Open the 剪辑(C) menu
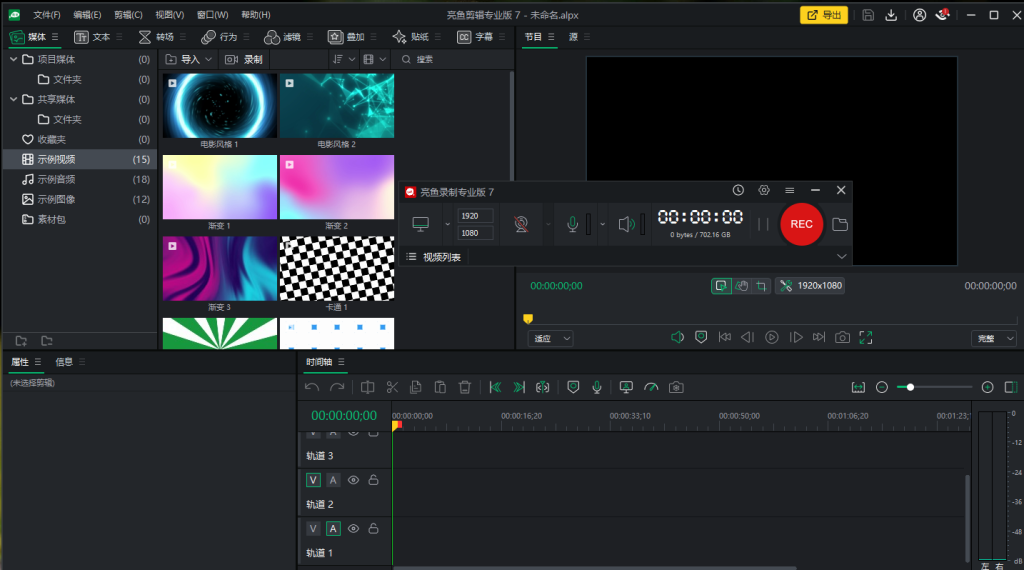The image size is (1024, 570). [x=128, y=15]
